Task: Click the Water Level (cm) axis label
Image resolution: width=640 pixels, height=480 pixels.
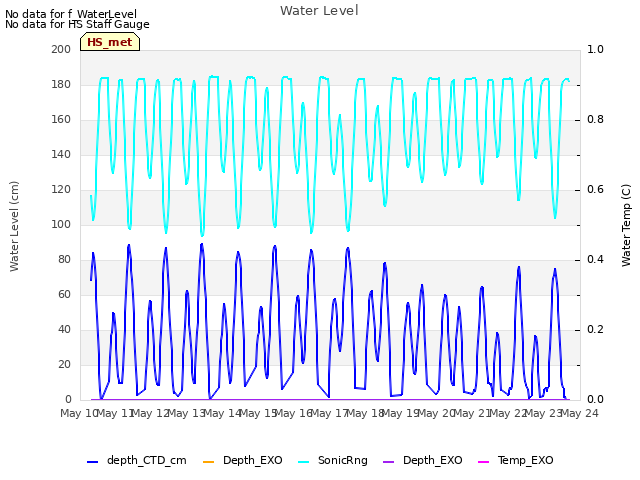Action: pos(14,226)
